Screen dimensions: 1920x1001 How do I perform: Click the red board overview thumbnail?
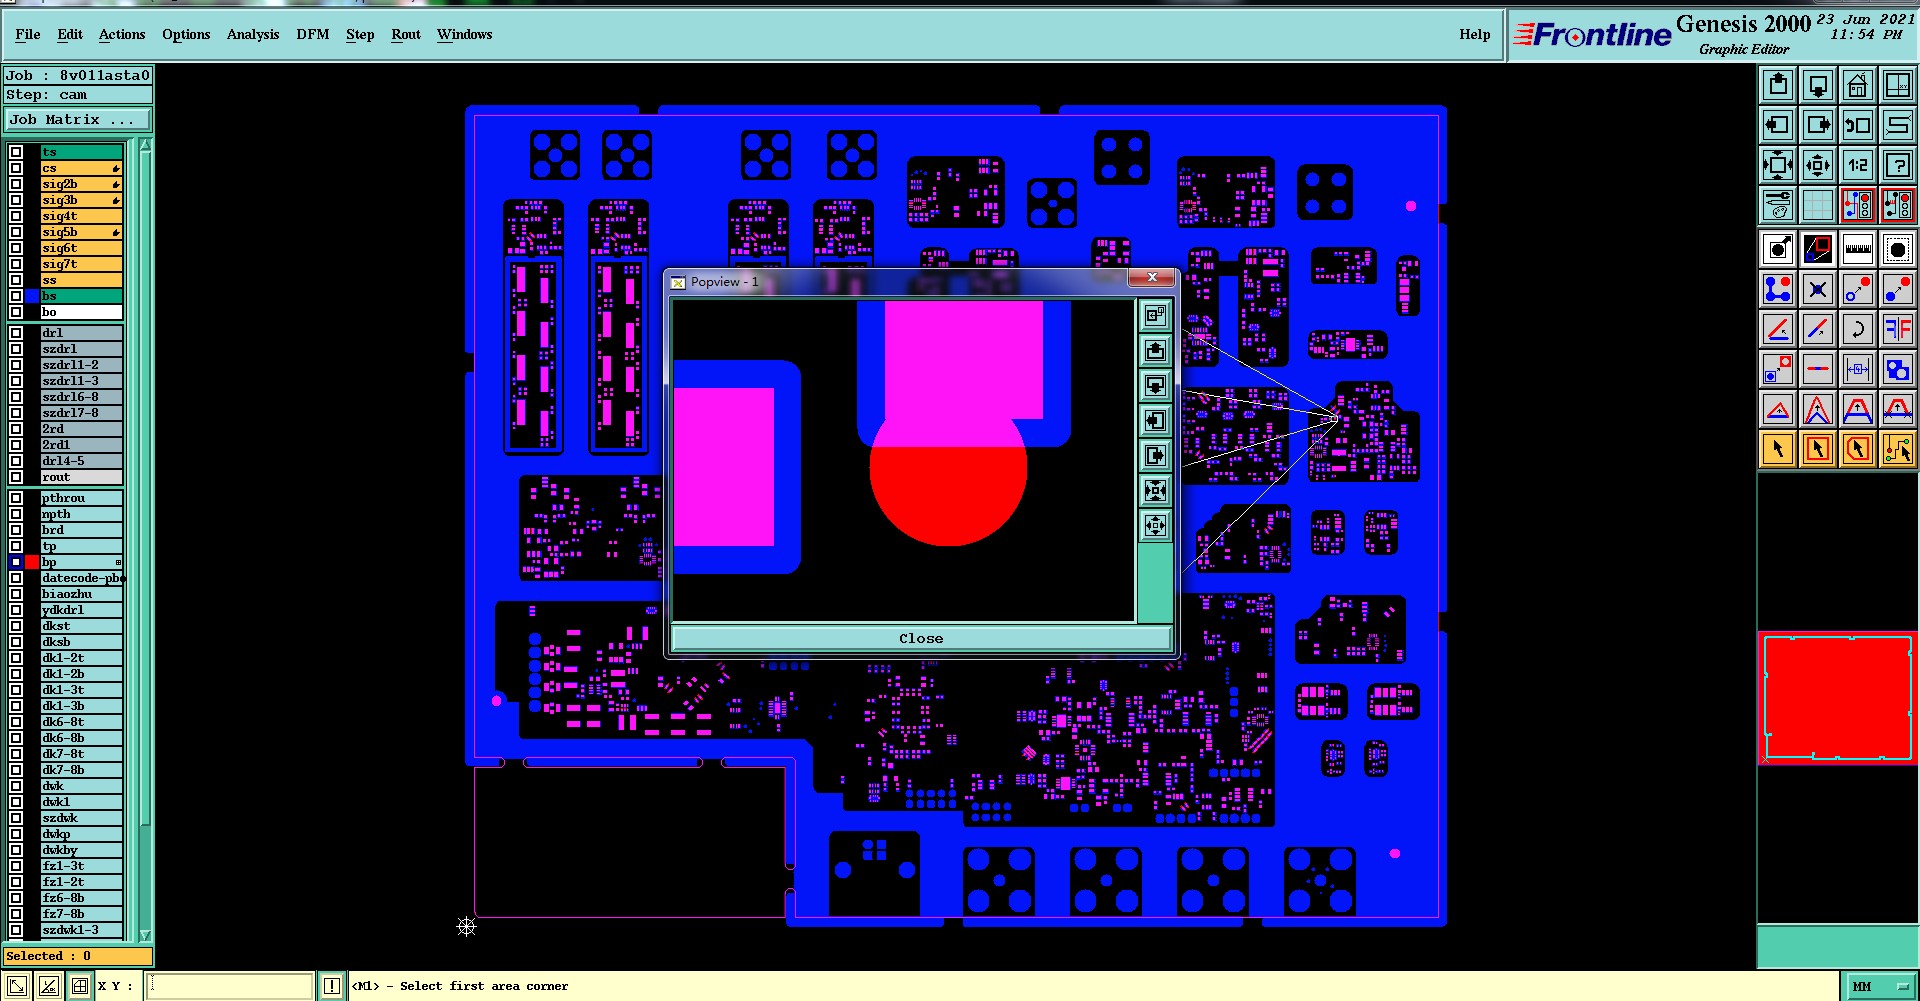1838,698
